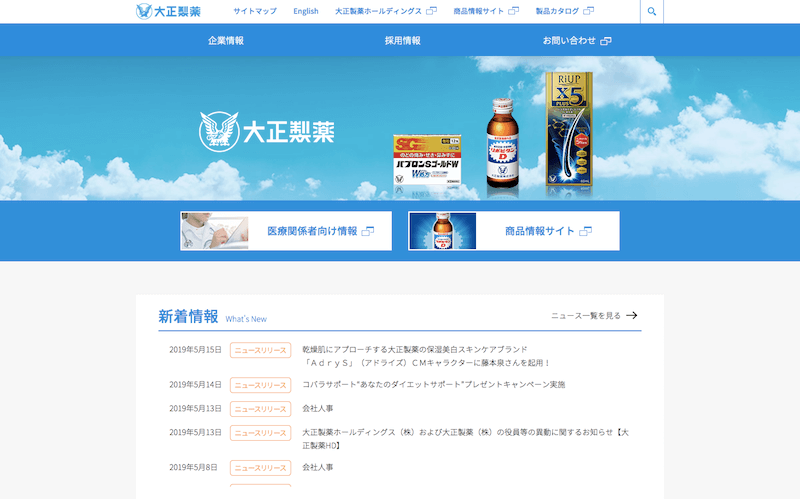800x499 pixels.
Task: Open コバラサポート campaign news article
Action: (x=434, y=384)
